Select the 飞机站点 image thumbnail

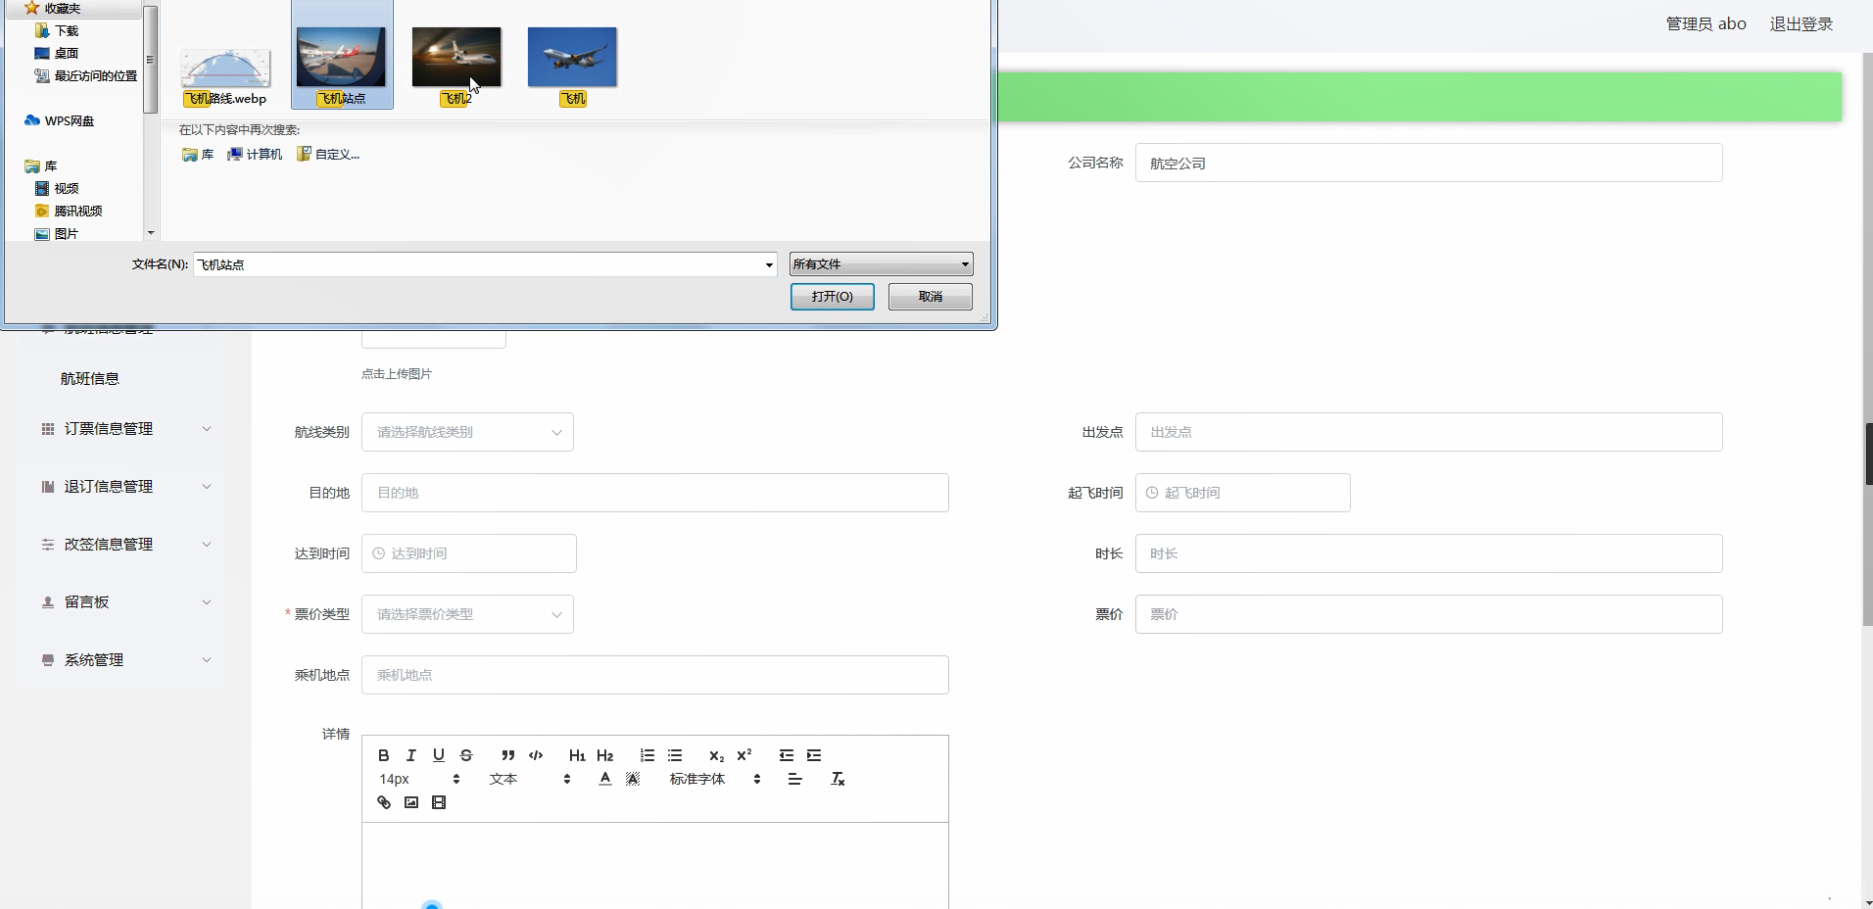coord(342,56)
